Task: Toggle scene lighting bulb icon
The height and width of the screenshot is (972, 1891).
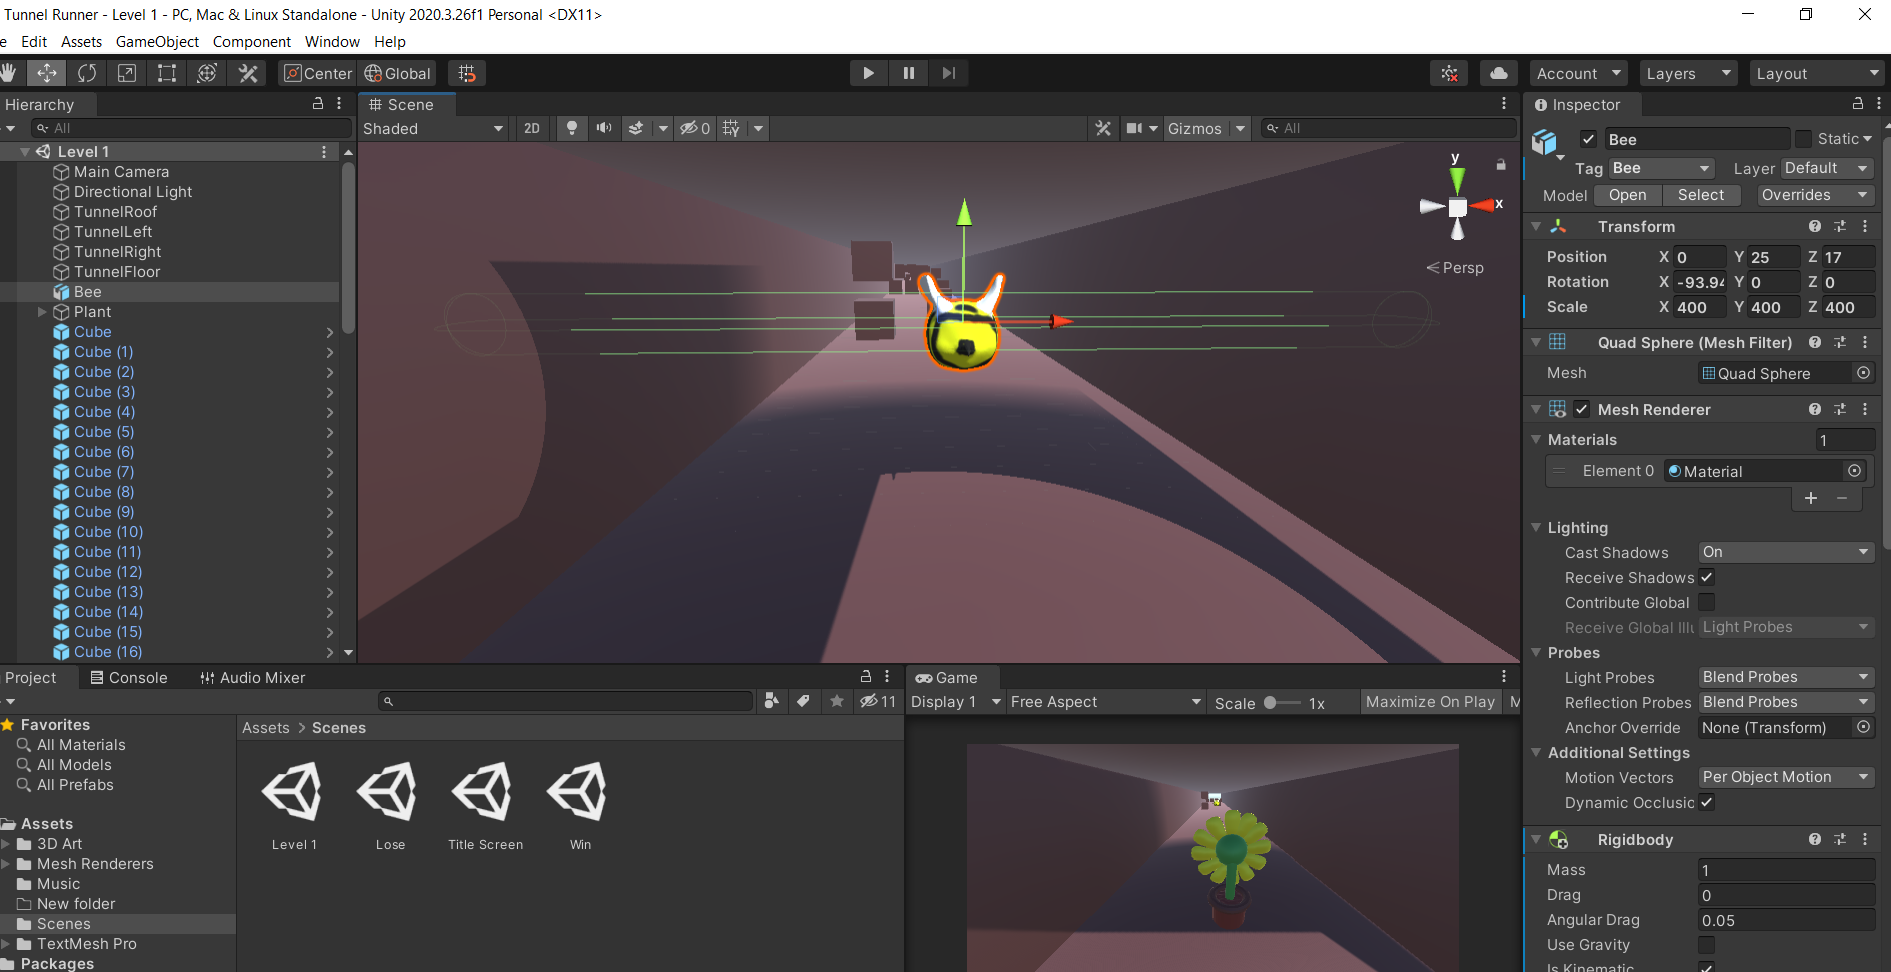Action: [x=572, y=128]
